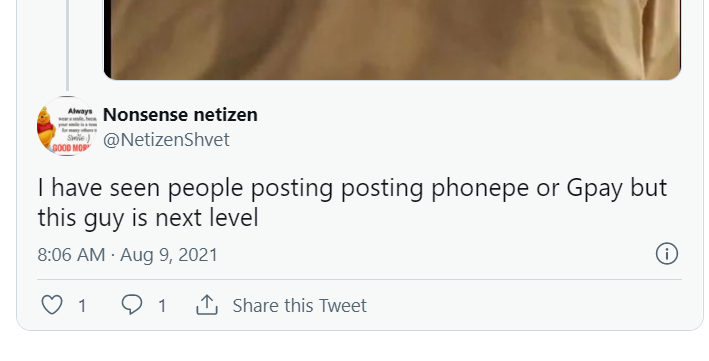Open the Twitter info circle icon

click(x=667, y=253)
